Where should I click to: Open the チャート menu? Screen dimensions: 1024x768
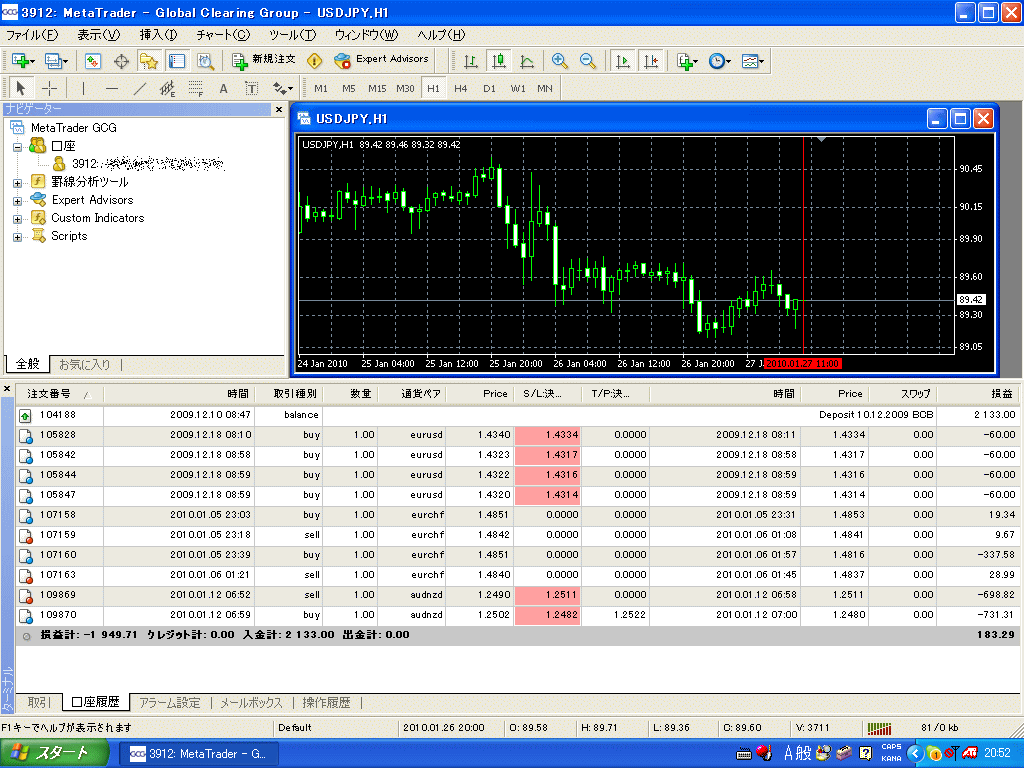(222, 35)
